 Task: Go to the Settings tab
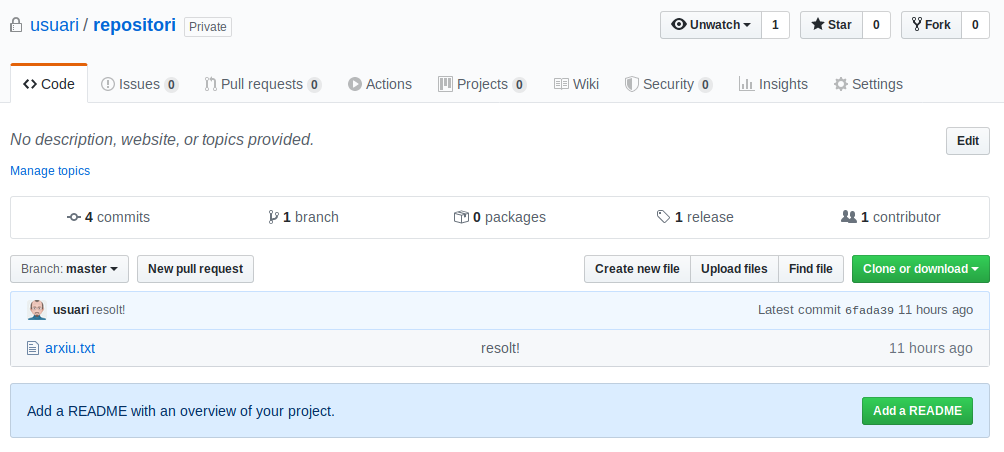(868, 84)
